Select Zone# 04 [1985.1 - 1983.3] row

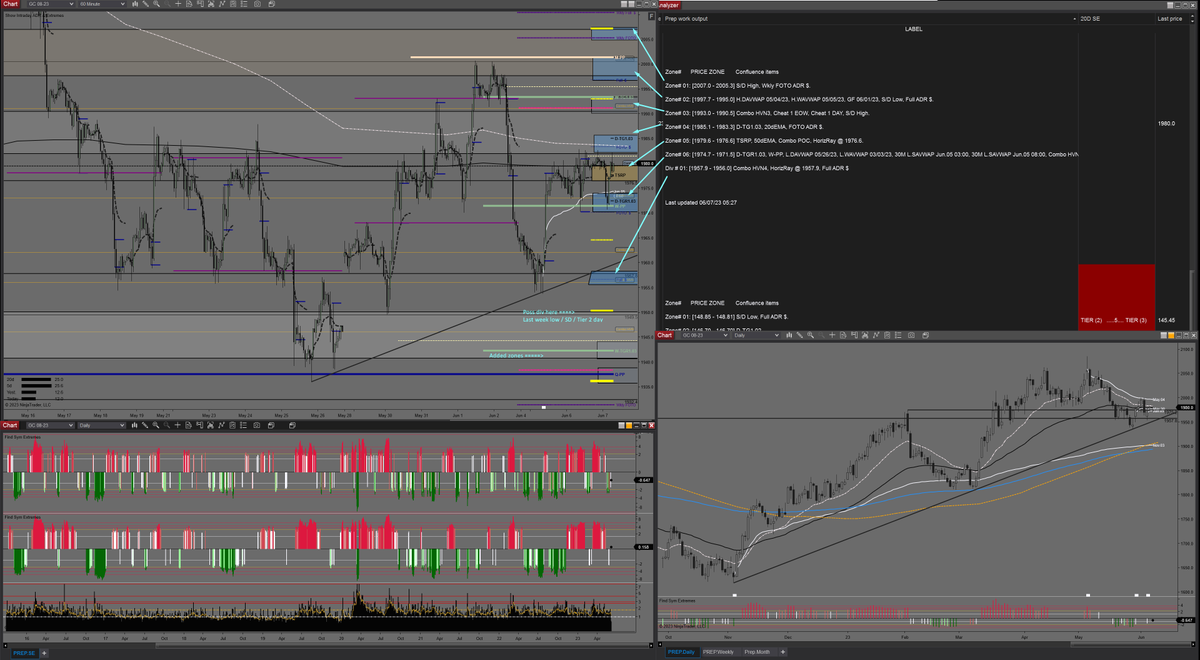(x=744, y=127)
